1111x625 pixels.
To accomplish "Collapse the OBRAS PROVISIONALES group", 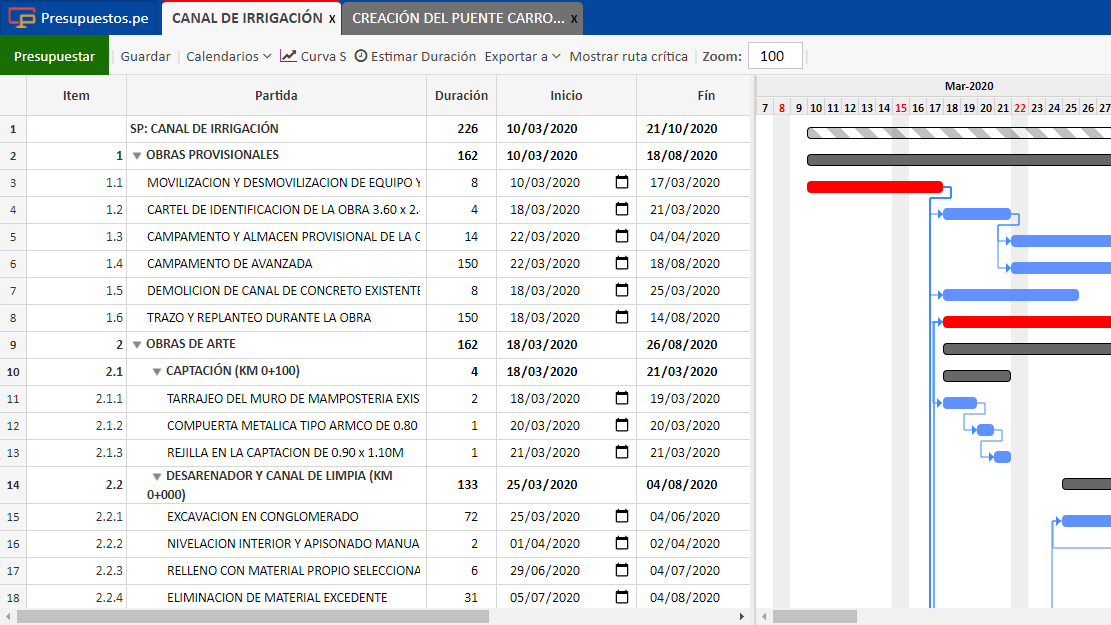I will coord(137,155).
